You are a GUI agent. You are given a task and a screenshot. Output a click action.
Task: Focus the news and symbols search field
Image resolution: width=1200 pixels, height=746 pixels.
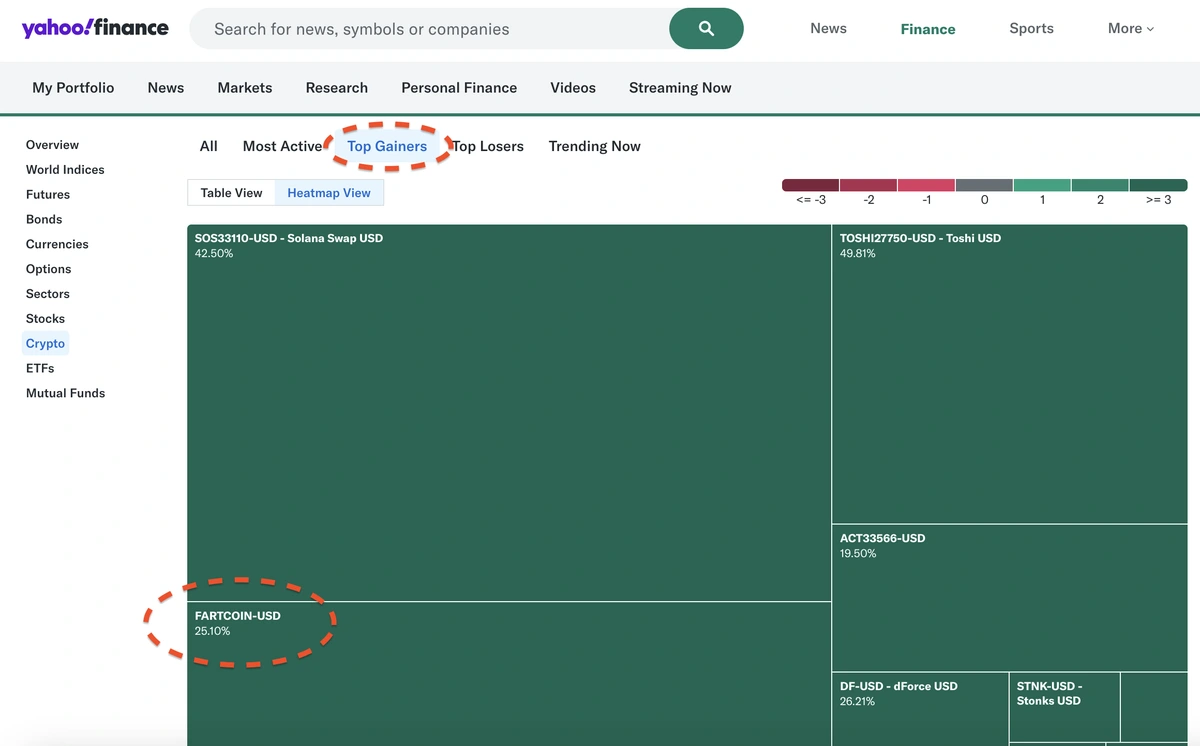(429, 29)
